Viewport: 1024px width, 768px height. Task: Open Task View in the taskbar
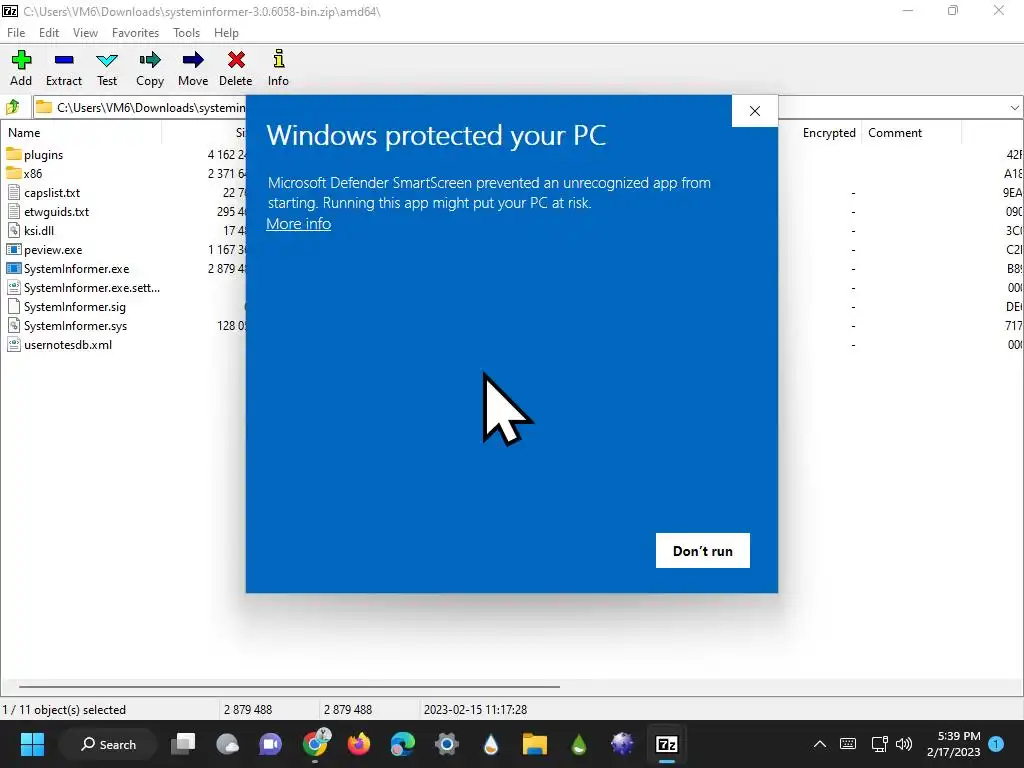pyautogui.click(x=183, y=744)
